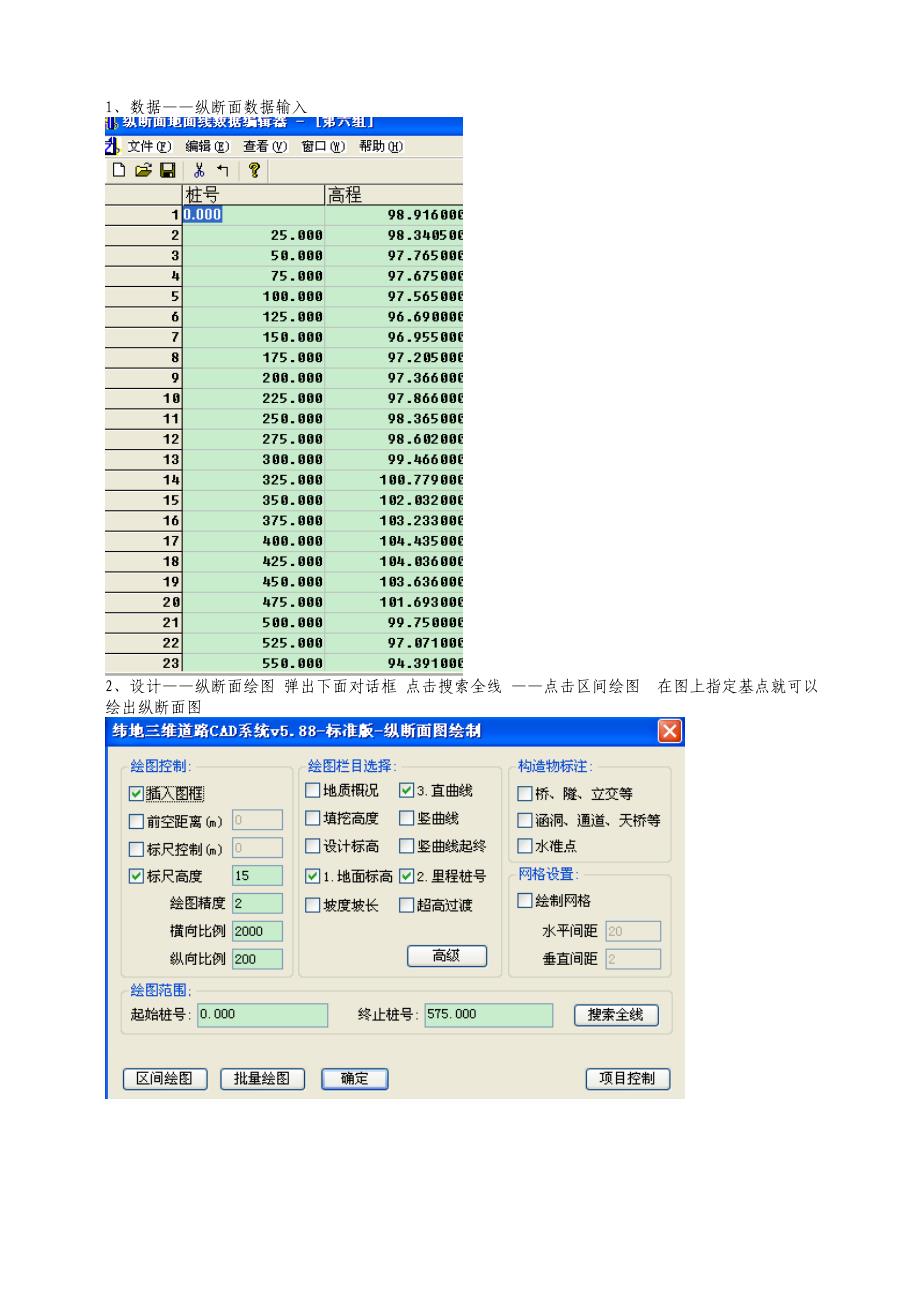Image resolution: width=920 pixels, height=1302 pixels.
Task: Save data with the floppy disk icon
Action: [167, 171]
